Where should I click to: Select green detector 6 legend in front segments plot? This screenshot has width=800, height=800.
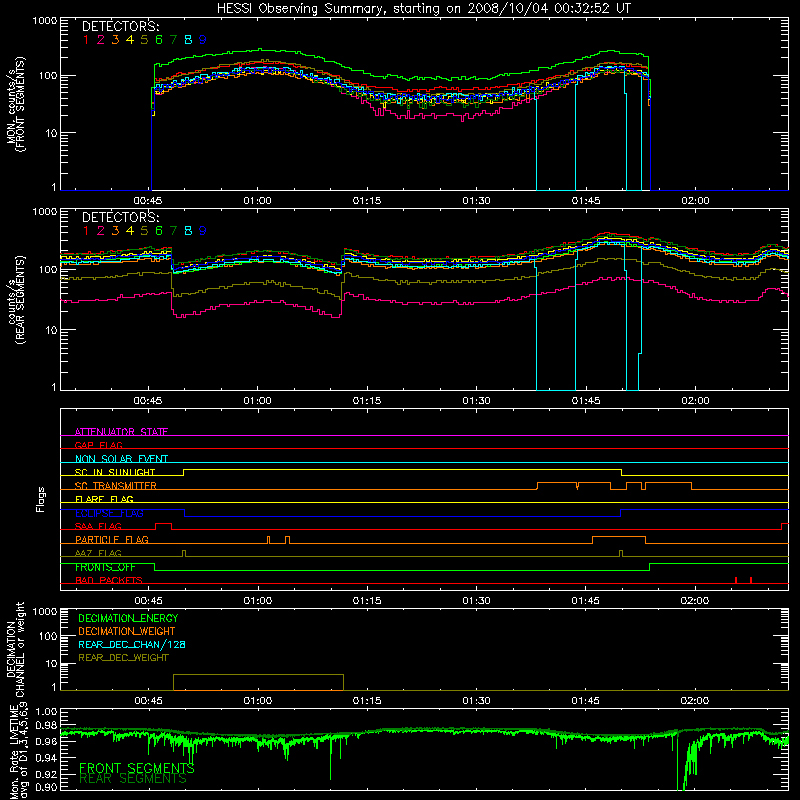coord(159,40)
